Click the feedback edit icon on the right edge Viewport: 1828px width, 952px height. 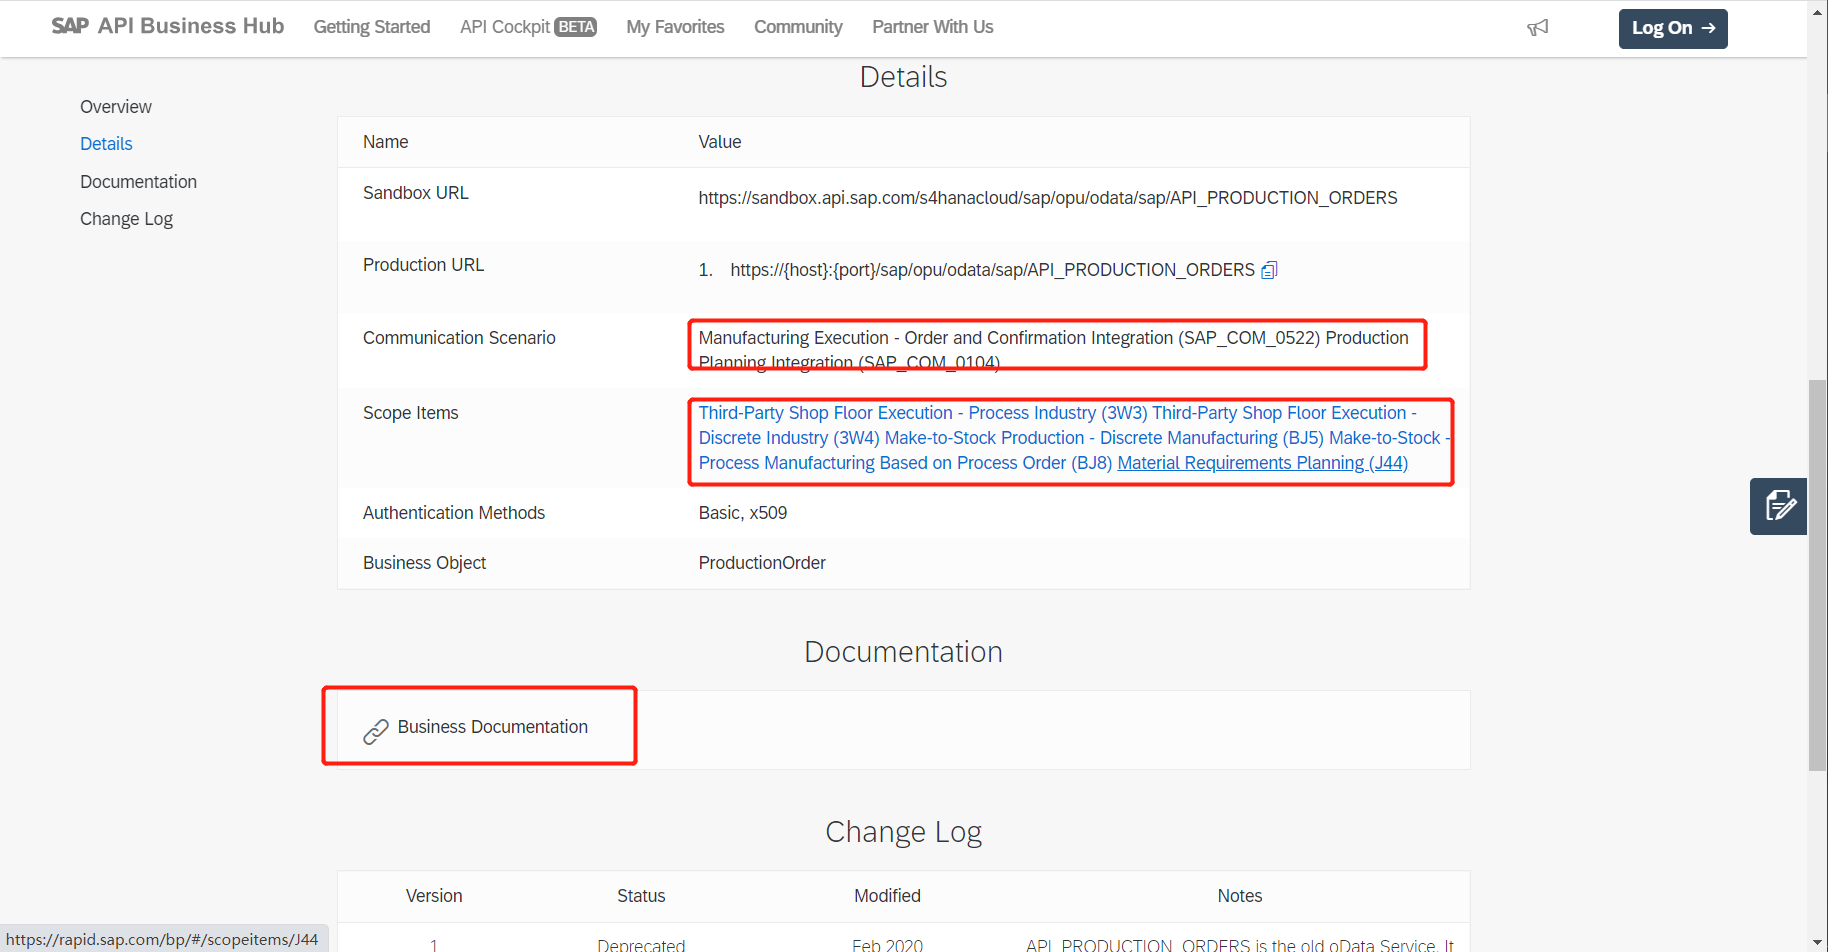tap(1778, 506)
